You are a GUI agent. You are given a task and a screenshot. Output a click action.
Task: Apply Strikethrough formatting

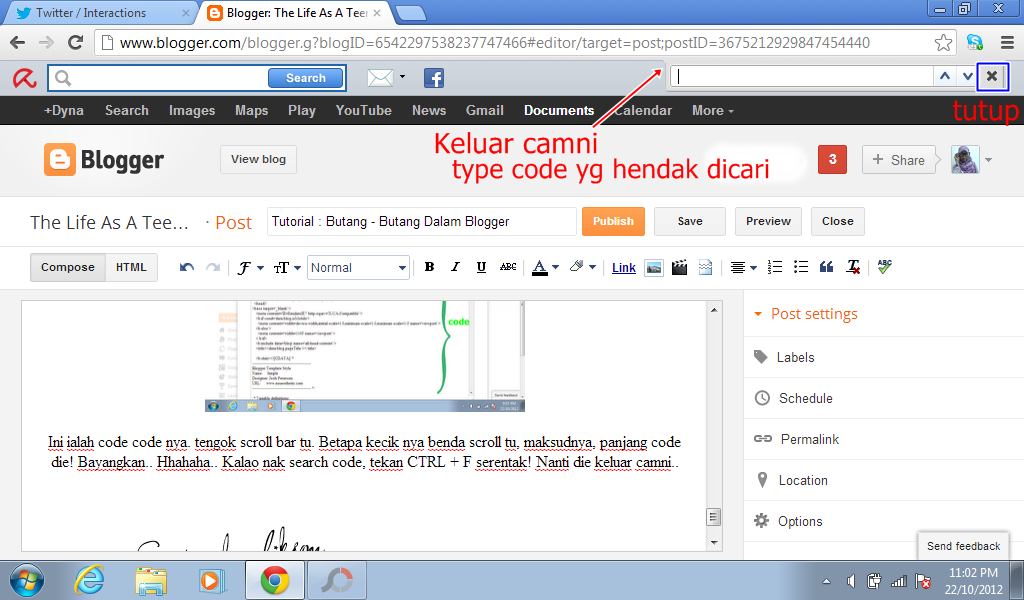[x=507, y=267]
